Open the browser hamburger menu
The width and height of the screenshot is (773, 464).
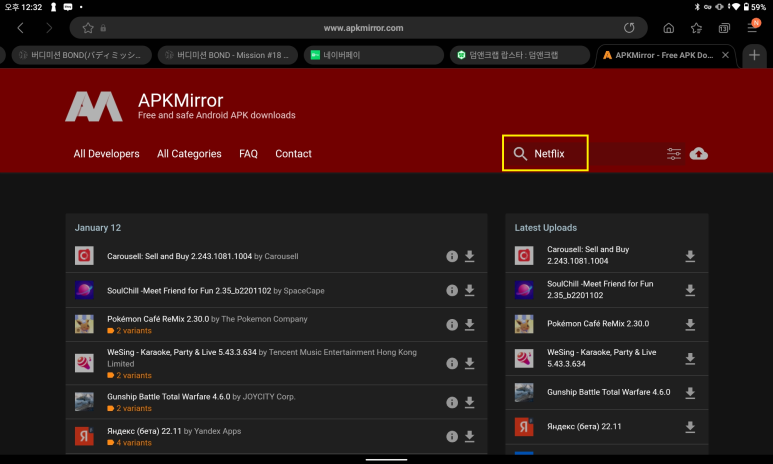click(753, 27)
